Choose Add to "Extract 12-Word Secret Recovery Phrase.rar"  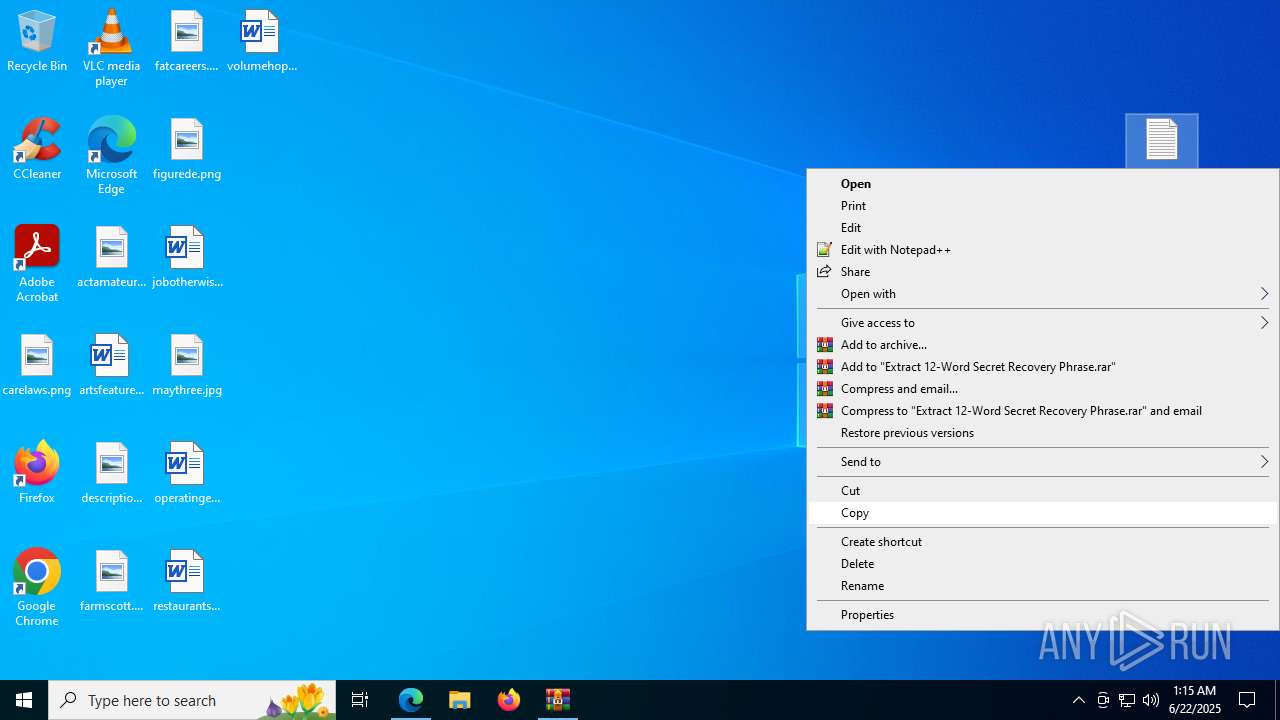1043,367
